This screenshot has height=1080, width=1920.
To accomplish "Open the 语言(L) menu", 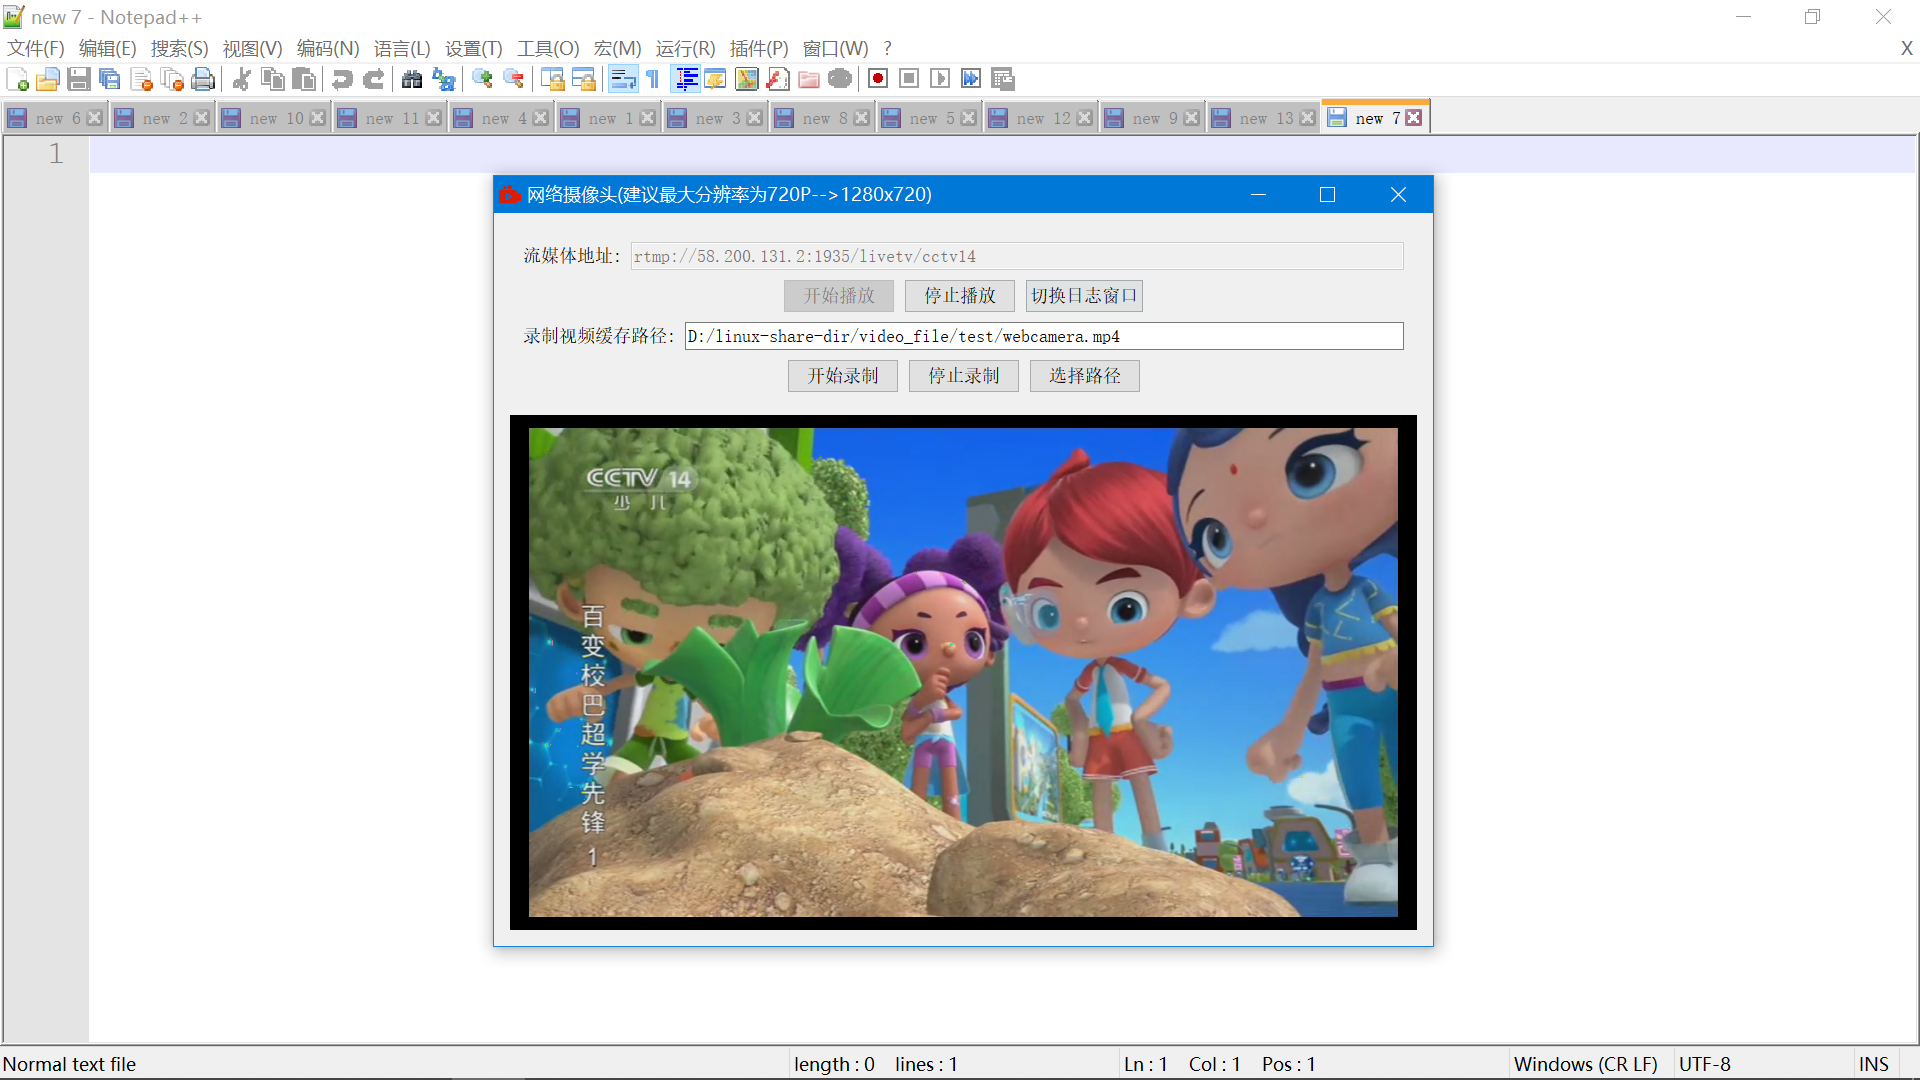I will (401, 48).
